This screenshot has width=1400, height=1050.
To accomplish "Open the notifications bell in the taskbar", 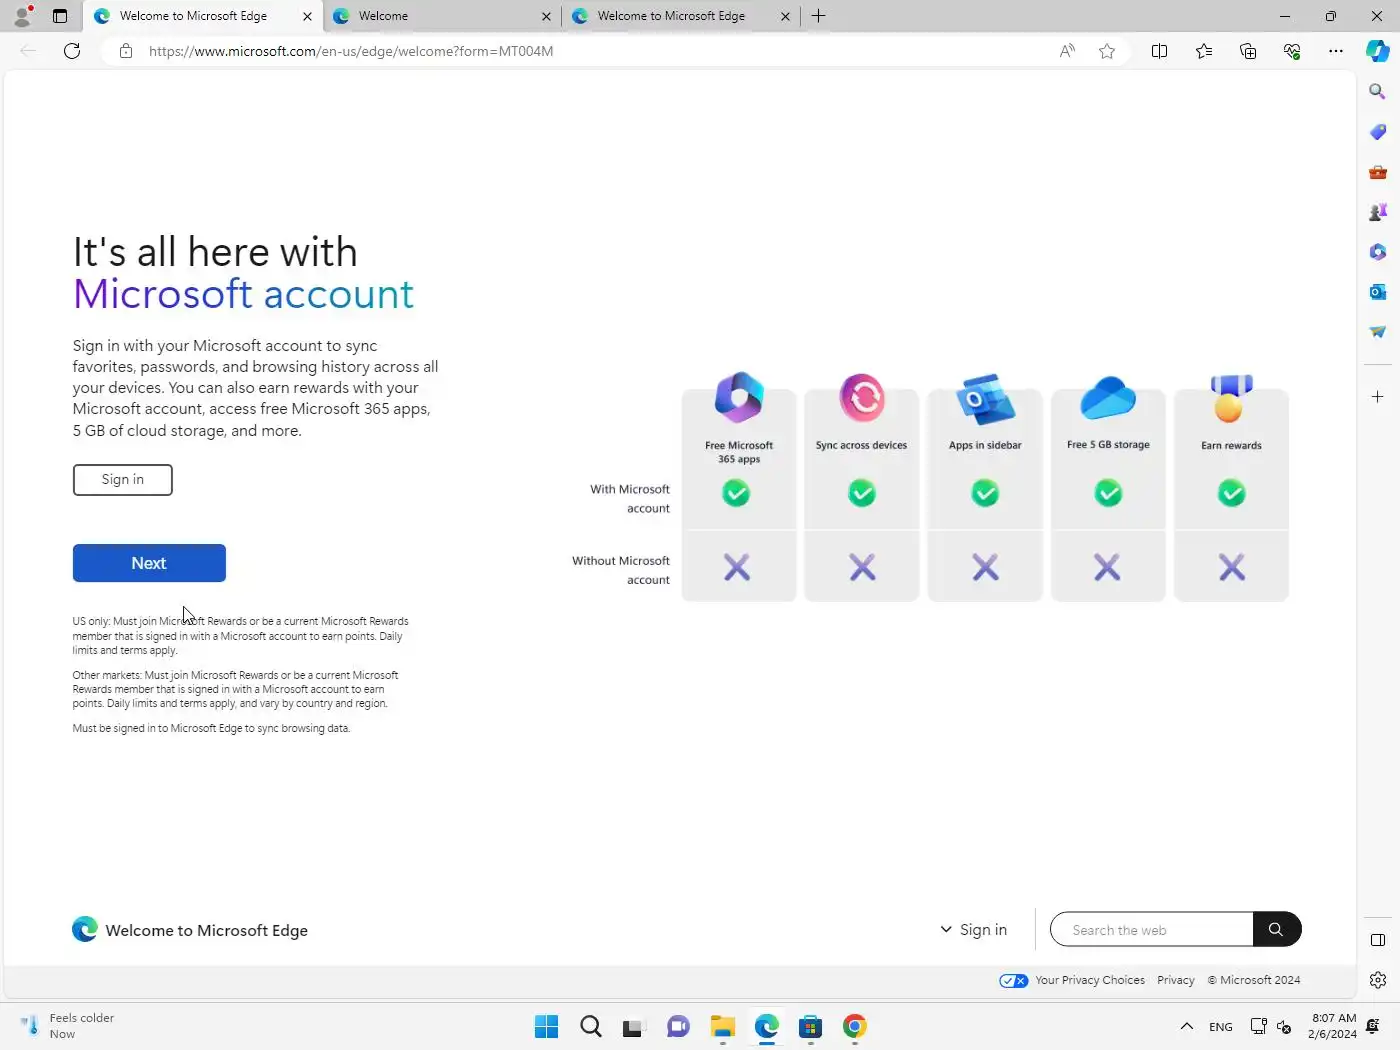I will (x=1373, y=1027).
